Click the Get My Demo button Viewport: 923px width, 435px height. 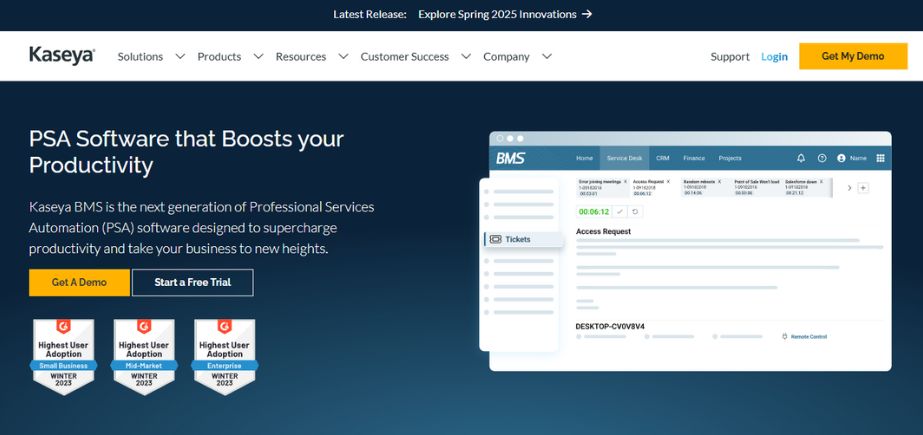point(853,56)
